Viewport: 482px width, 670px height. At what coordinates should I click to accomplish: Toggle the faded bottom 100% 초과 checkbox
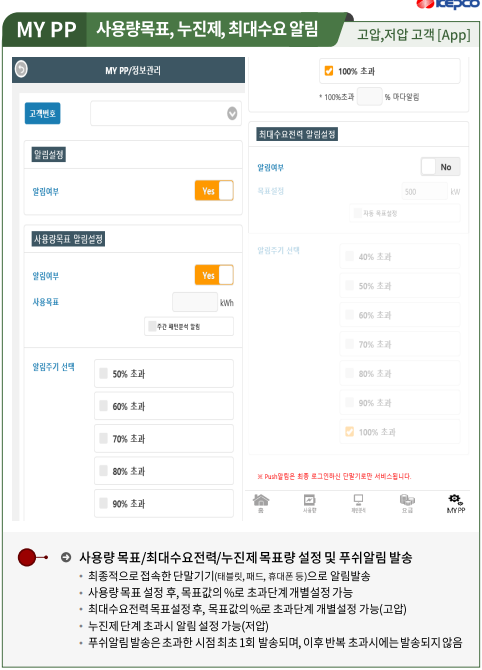(x=350, y=432)
